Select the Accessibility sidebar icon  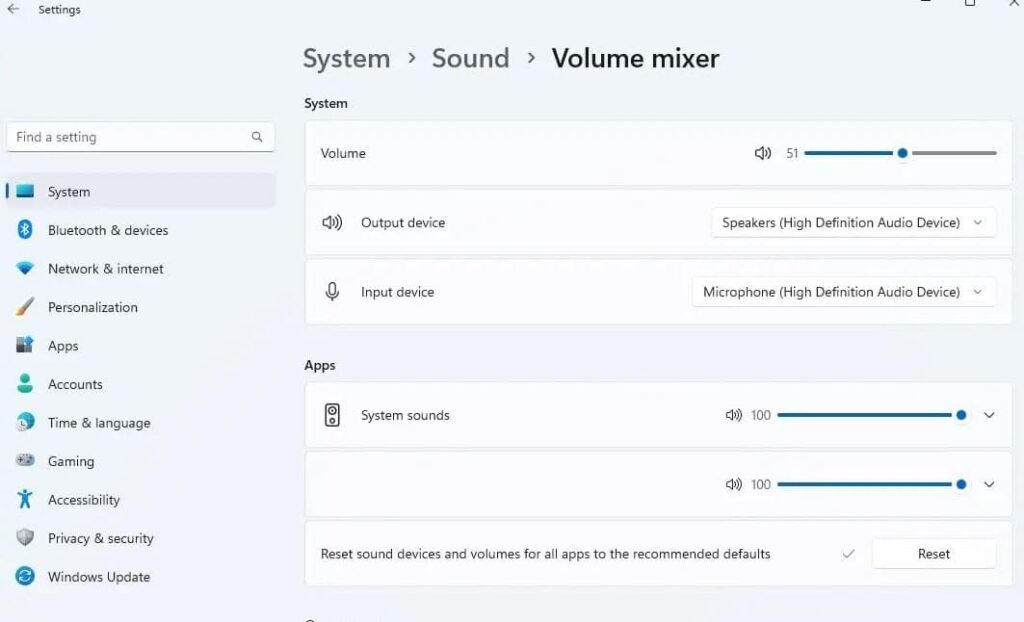coord(23,499)
